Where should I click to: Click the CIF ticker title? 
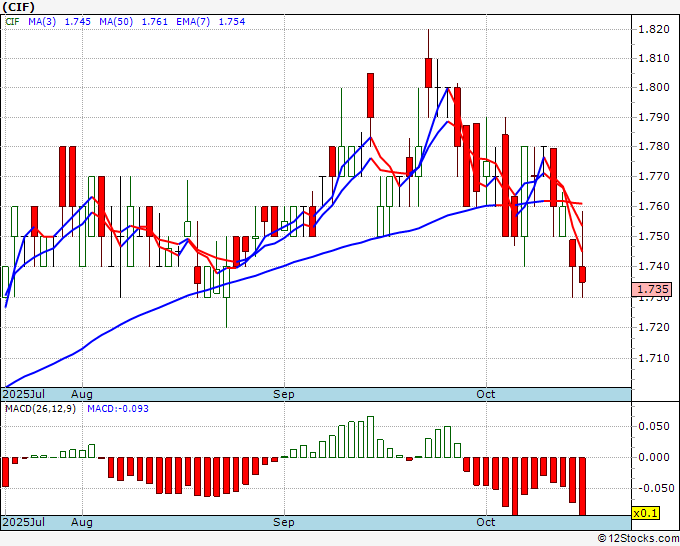click(19, 7)
